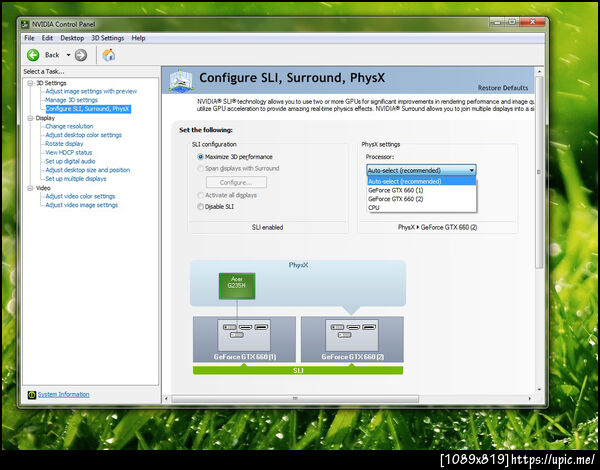600x470 pixels.
Task: Select the GeForce GTX 660 (1) card diagram
Action: pyautogui.click(x=244, y=339)
